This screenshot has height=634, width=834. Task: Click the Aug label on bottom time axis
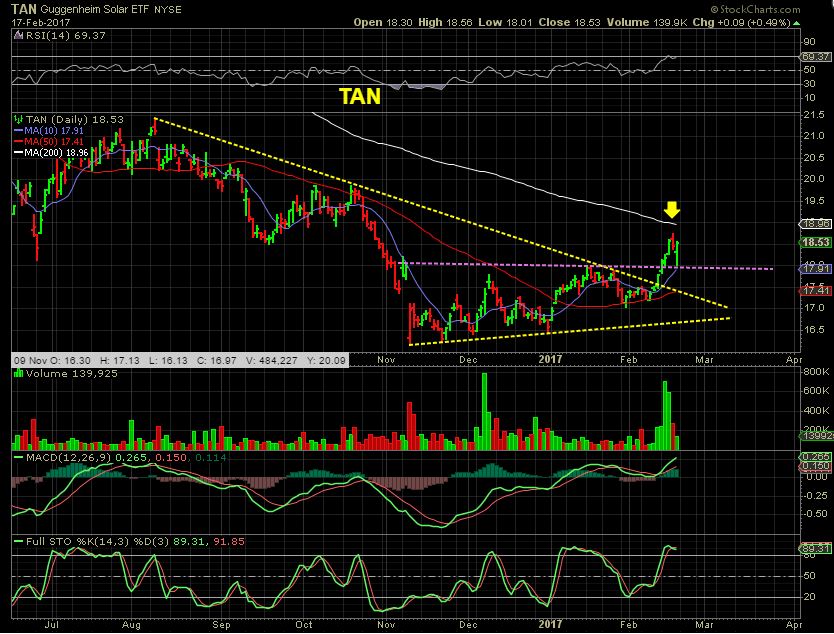(x=131, y=624)
